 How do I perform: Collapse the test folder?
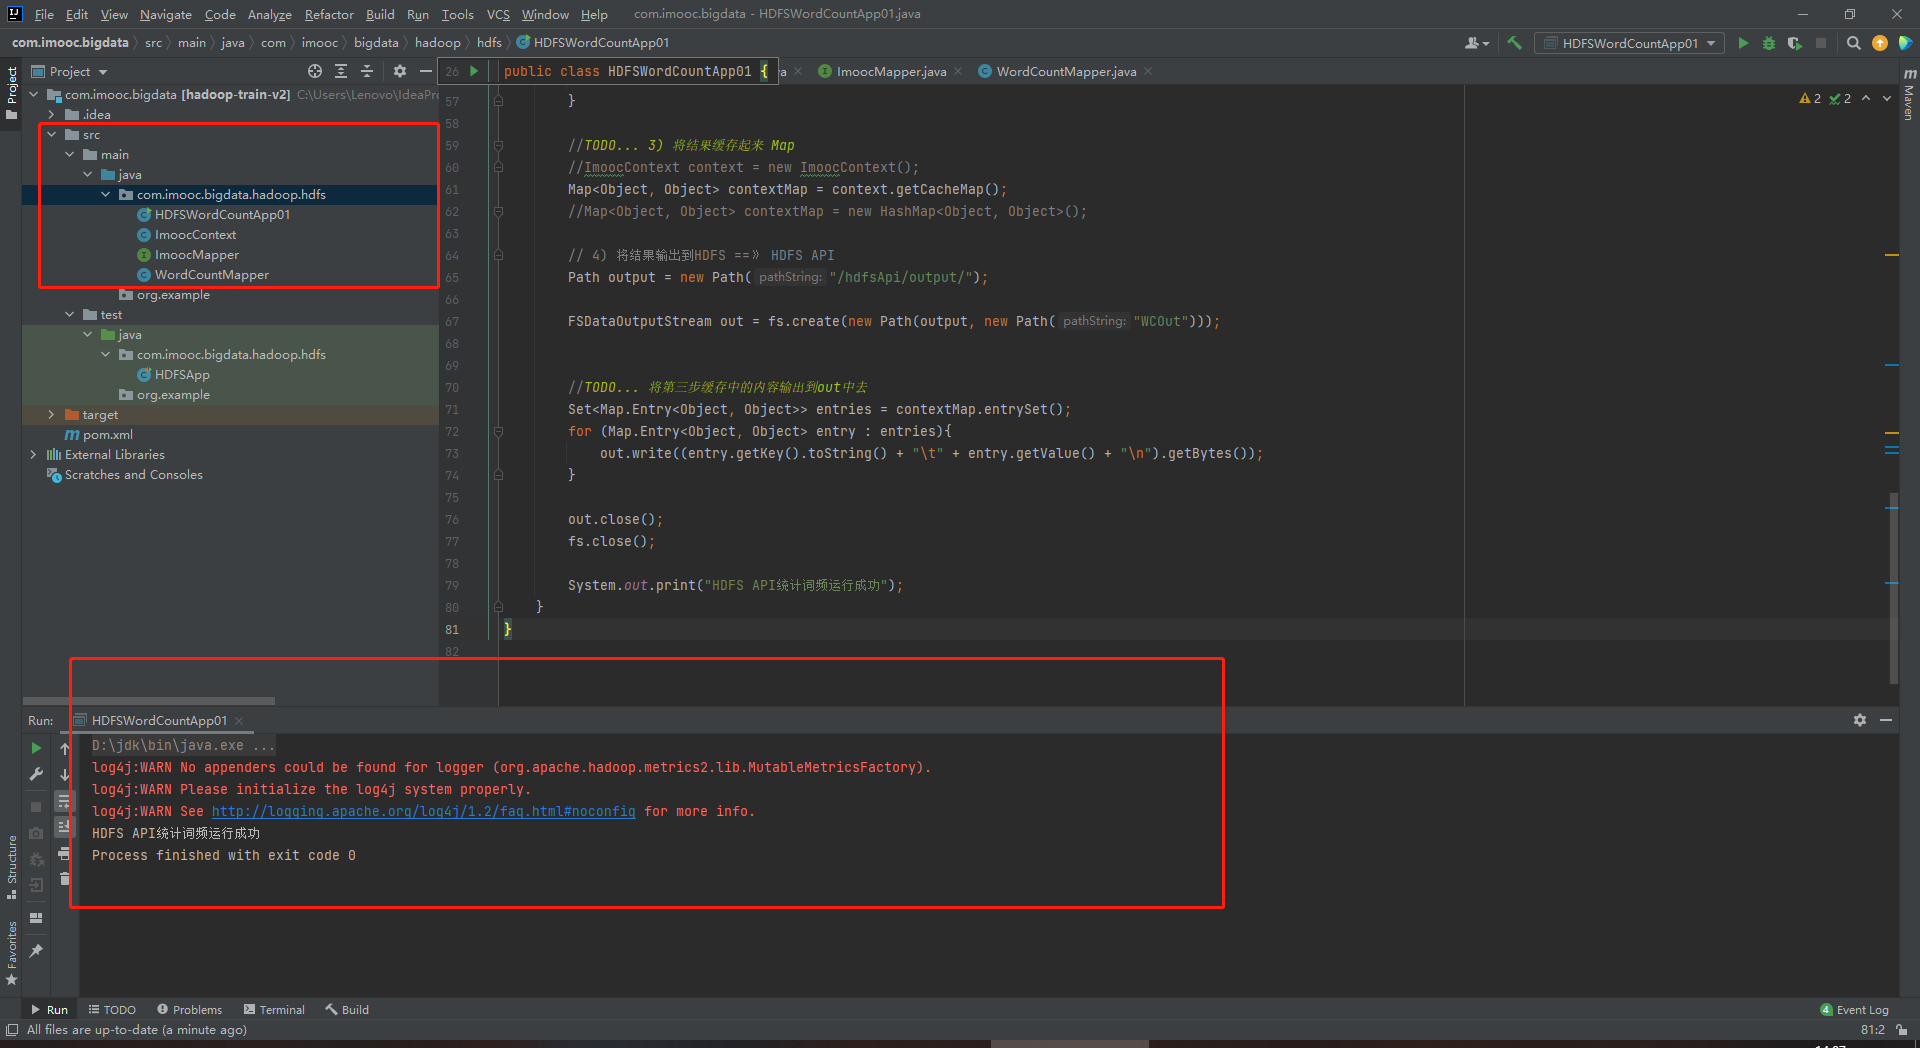[x=70, y=314]
